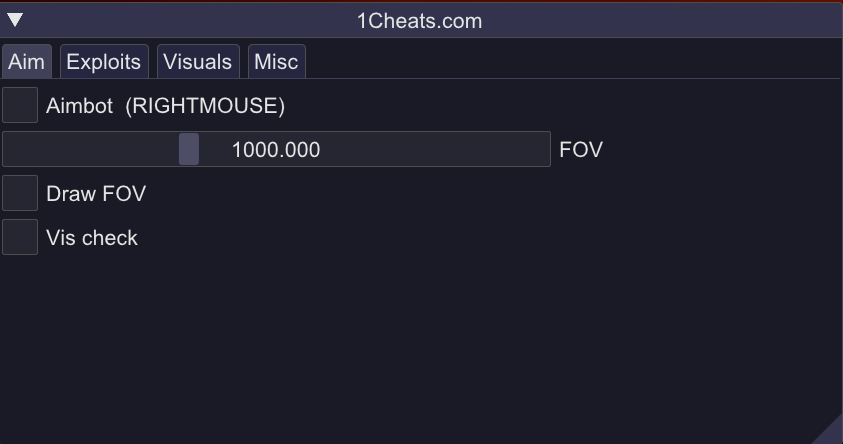Click the far right end of the FOV slider
Image resolution: width=843 pixels, height=444 pixels.
(x=541, y=149)
